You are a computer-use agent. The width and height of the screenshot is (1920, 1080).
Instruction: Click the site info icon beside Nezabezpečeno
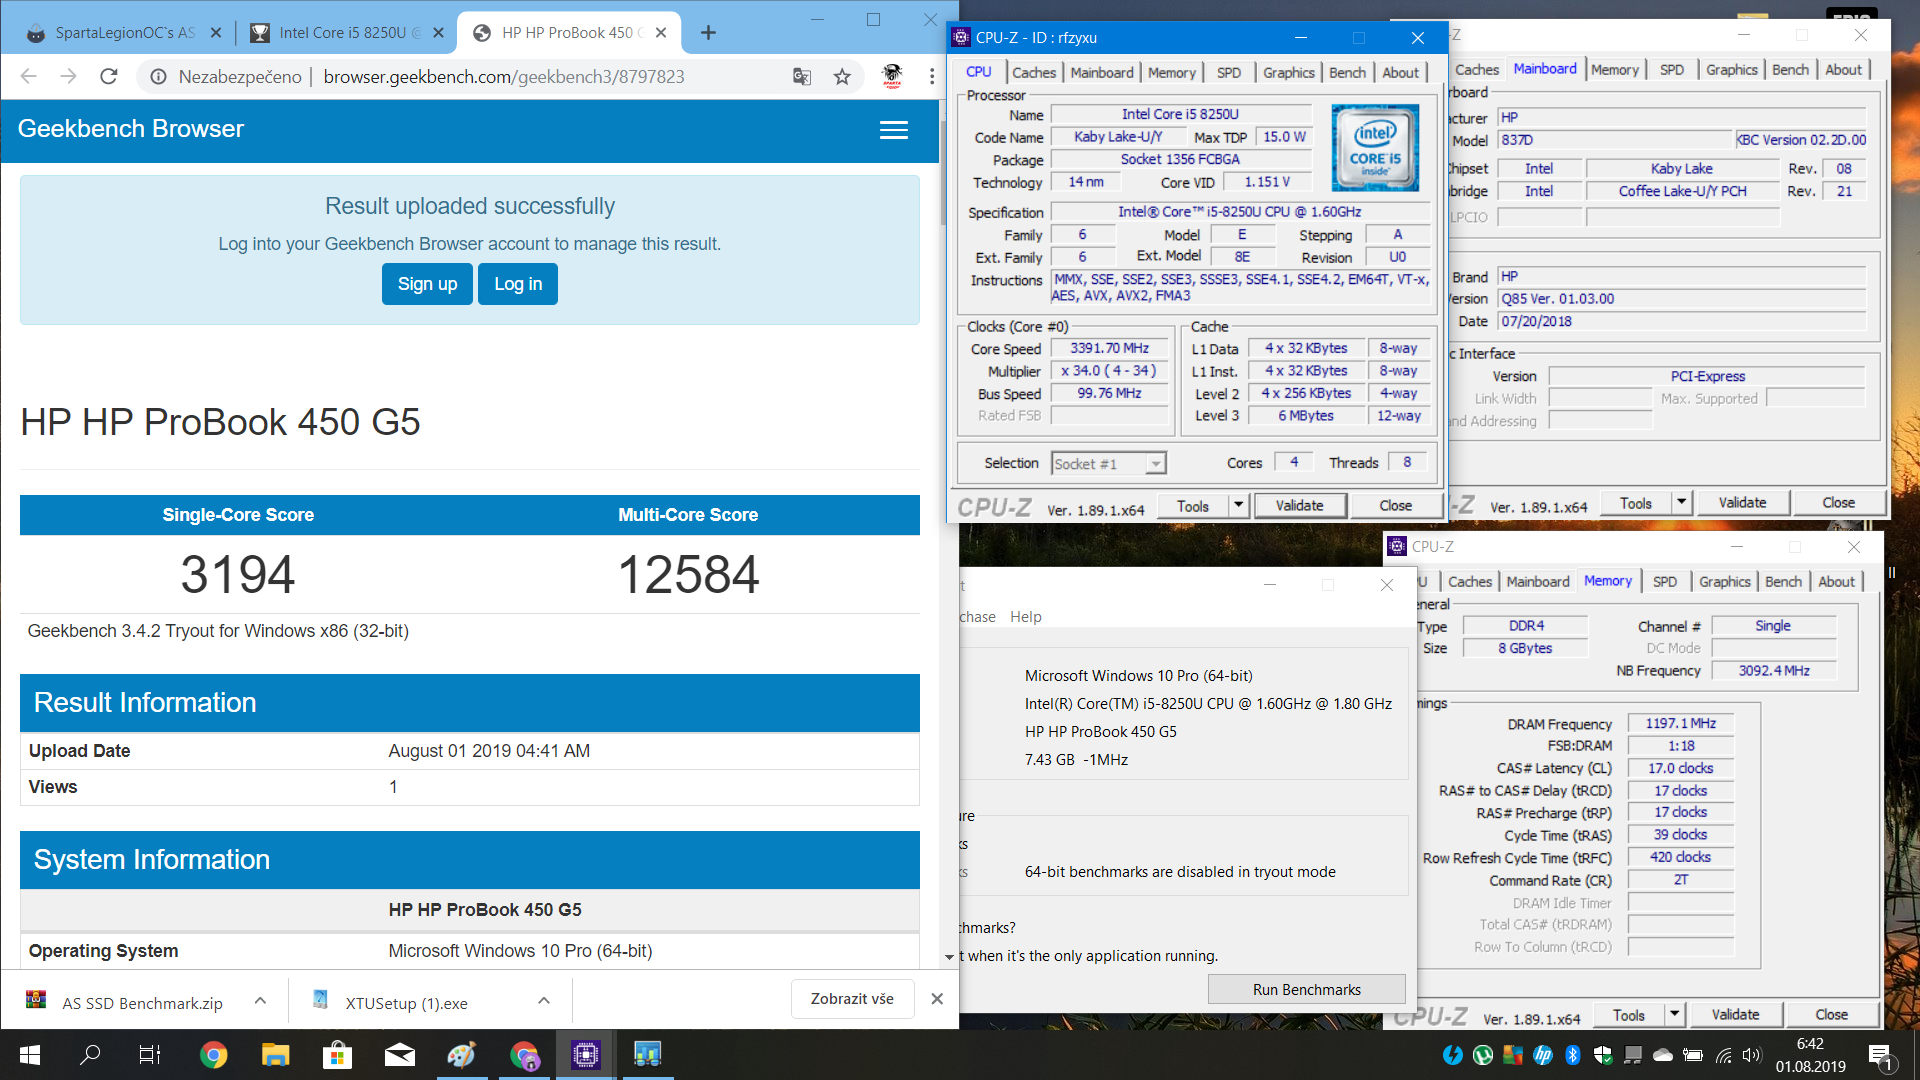pyautogui.click(x=158, y=76)
